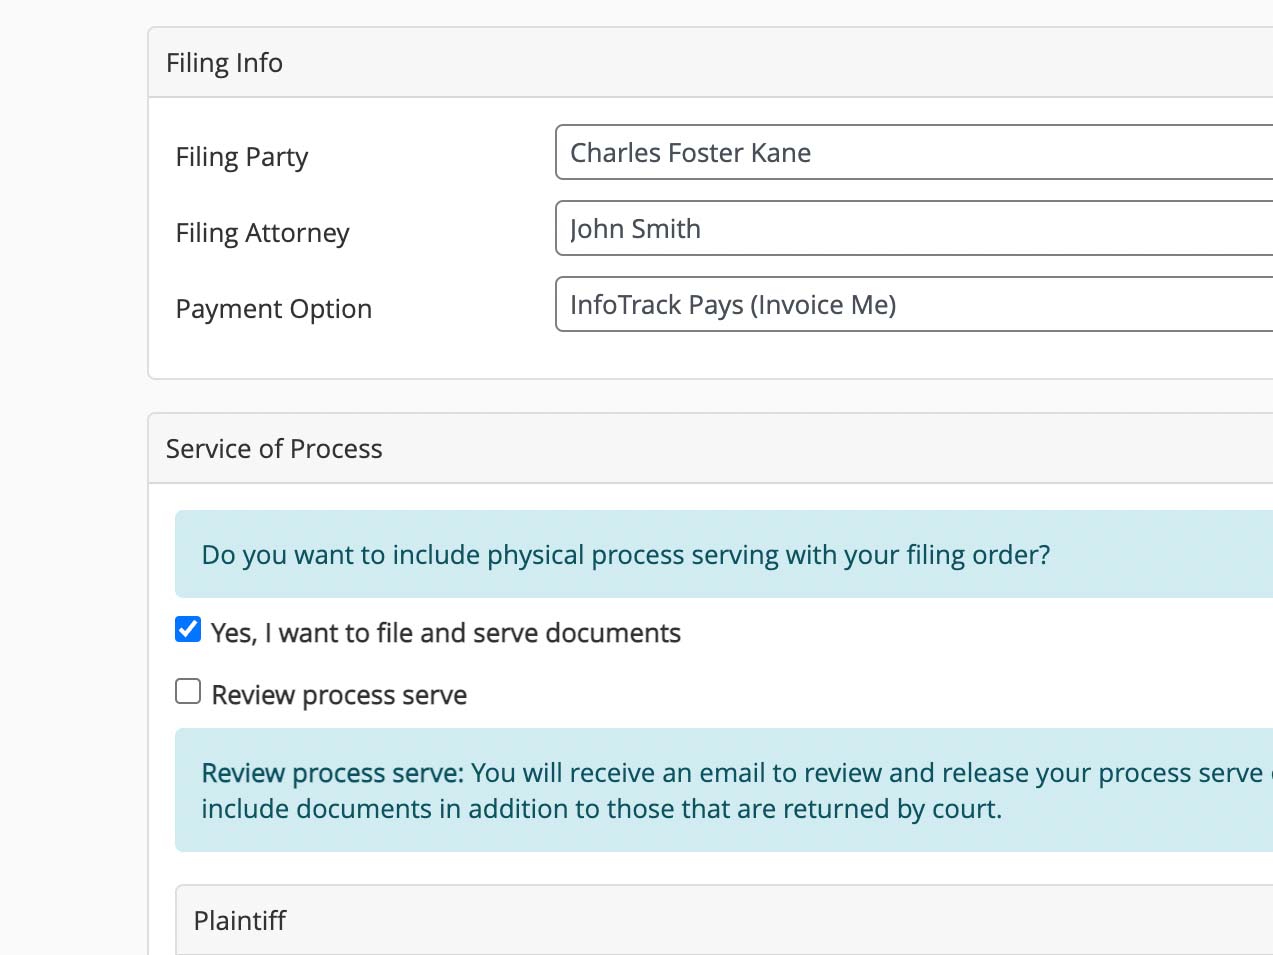Select the John Smith attorney value
The image size is (1273, 955).
tap(635, 229)
